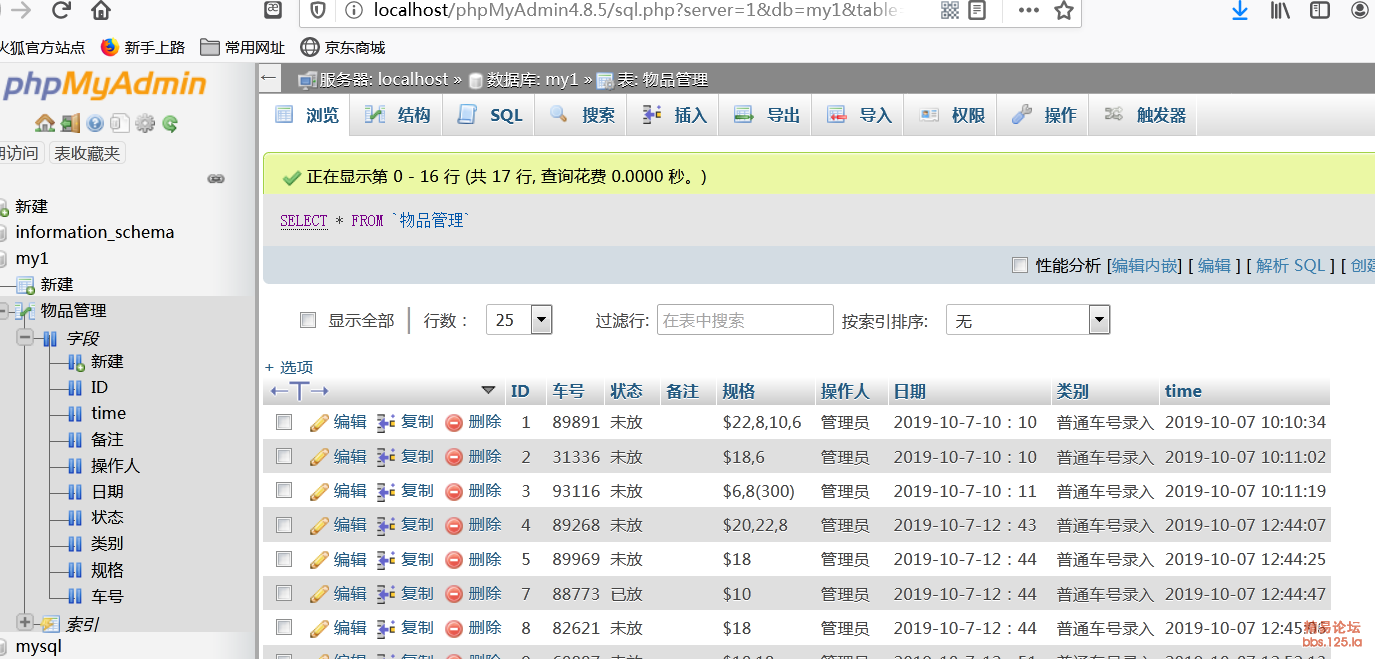
Task: Click the 表收藏夹 favorites button
Action: click(x=87, y=153)
